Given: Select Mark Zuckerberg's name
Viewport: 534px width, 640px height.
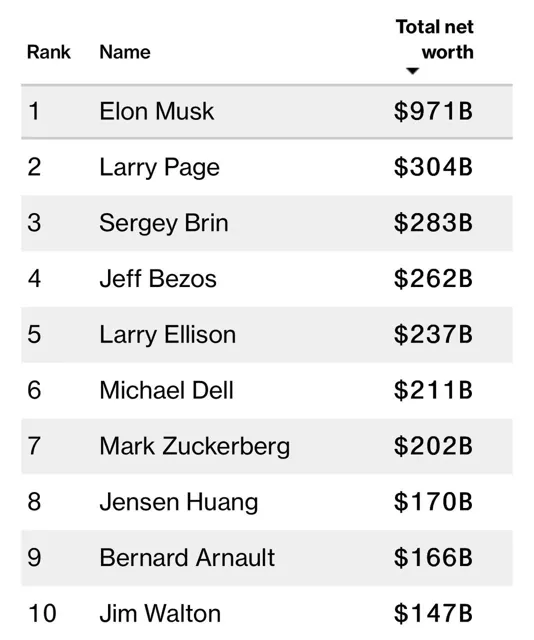Looking at the screenshot, I should [195, 447].
